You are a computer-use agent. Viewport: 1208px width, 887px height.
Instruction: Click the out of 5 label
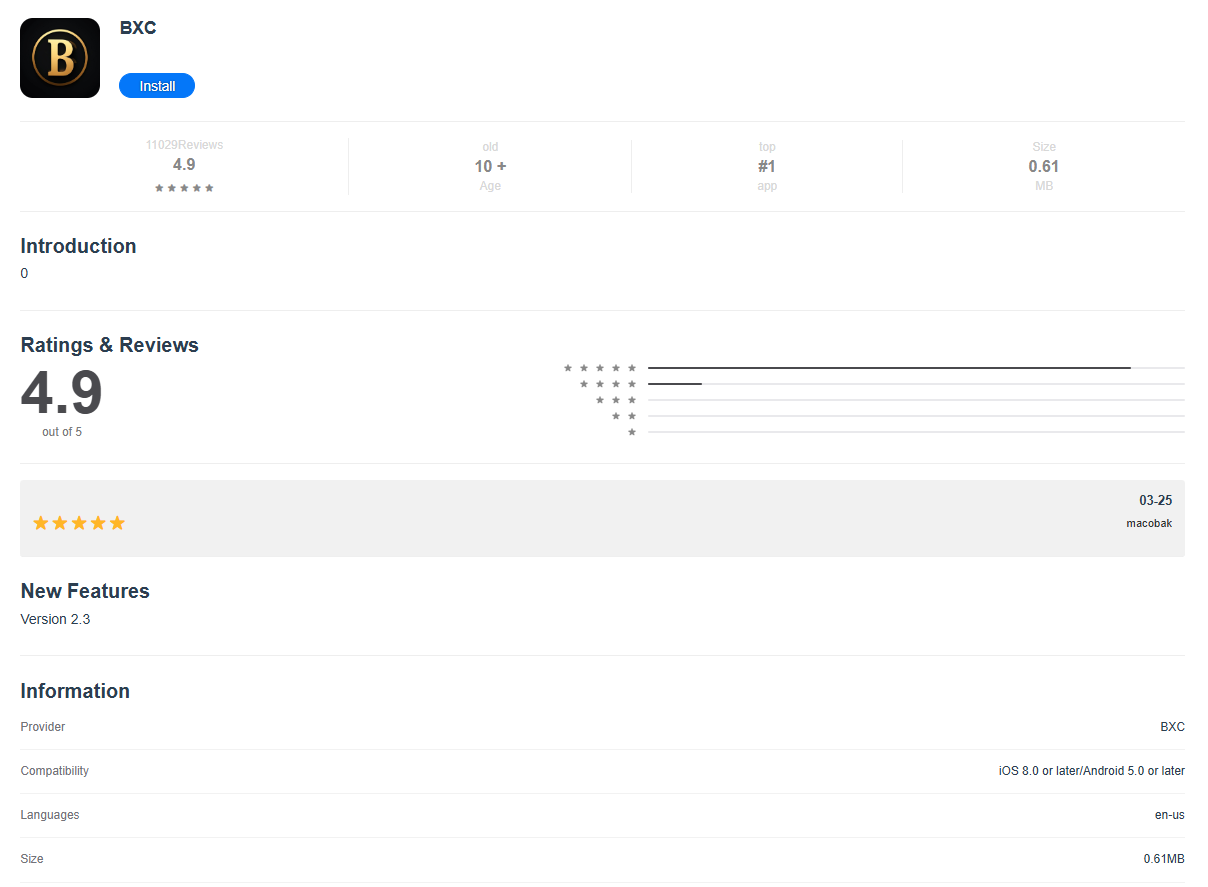tap(62, 432)
